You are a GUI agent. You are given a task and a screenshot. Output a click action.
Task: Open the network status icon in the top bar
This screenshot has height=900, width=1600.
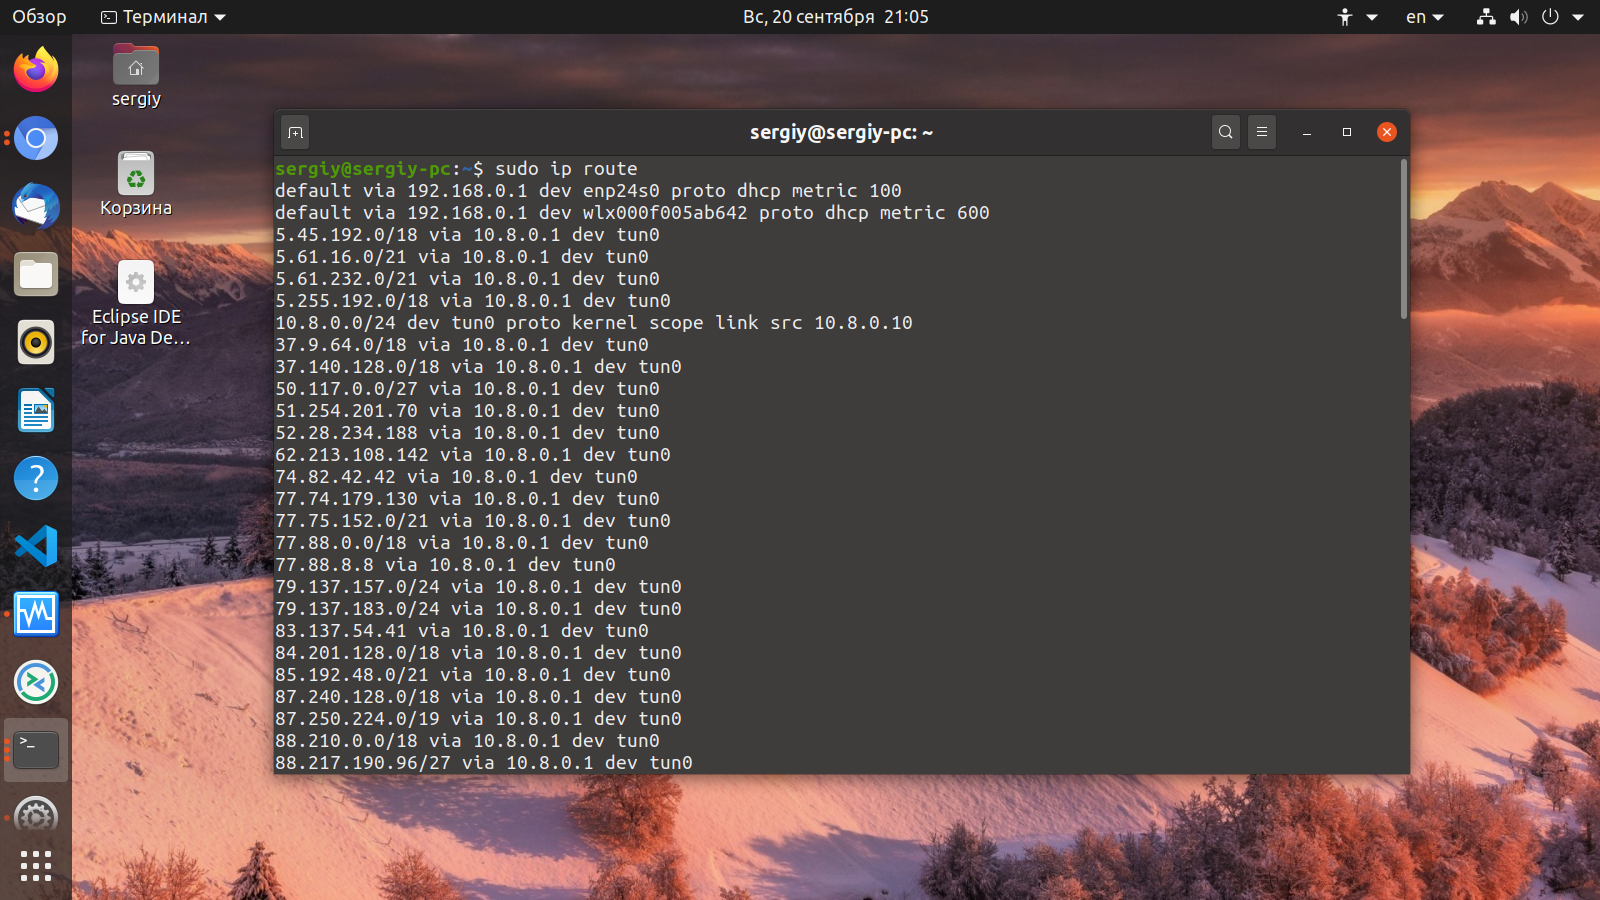click(1487, 17)
